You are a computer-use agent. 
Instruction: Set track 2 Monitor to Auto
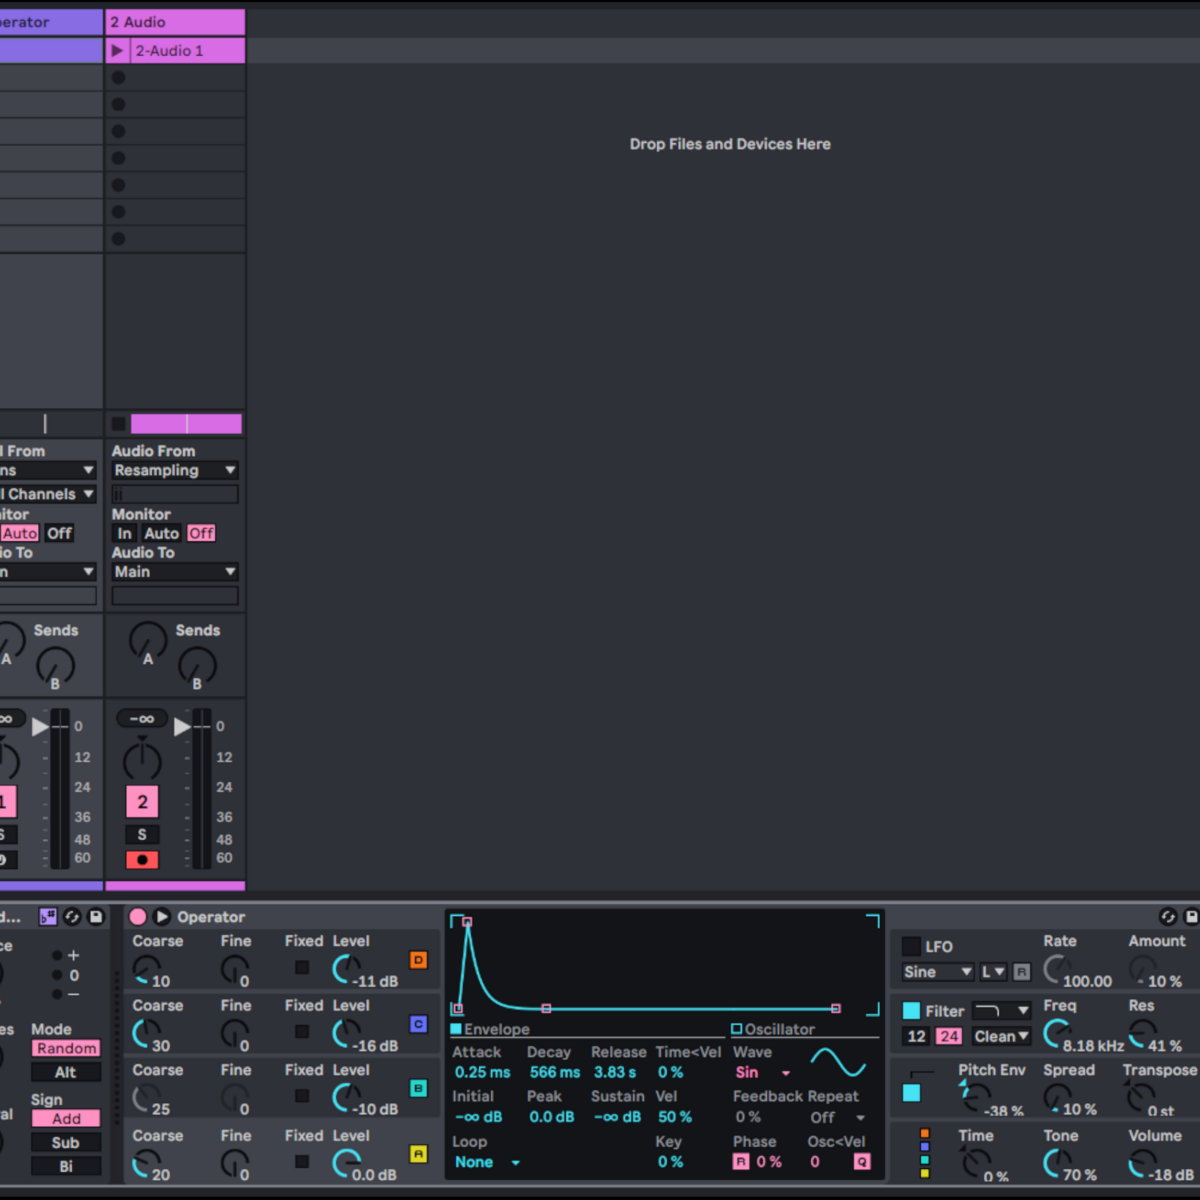pyautogui.click(x=161, y=533)
